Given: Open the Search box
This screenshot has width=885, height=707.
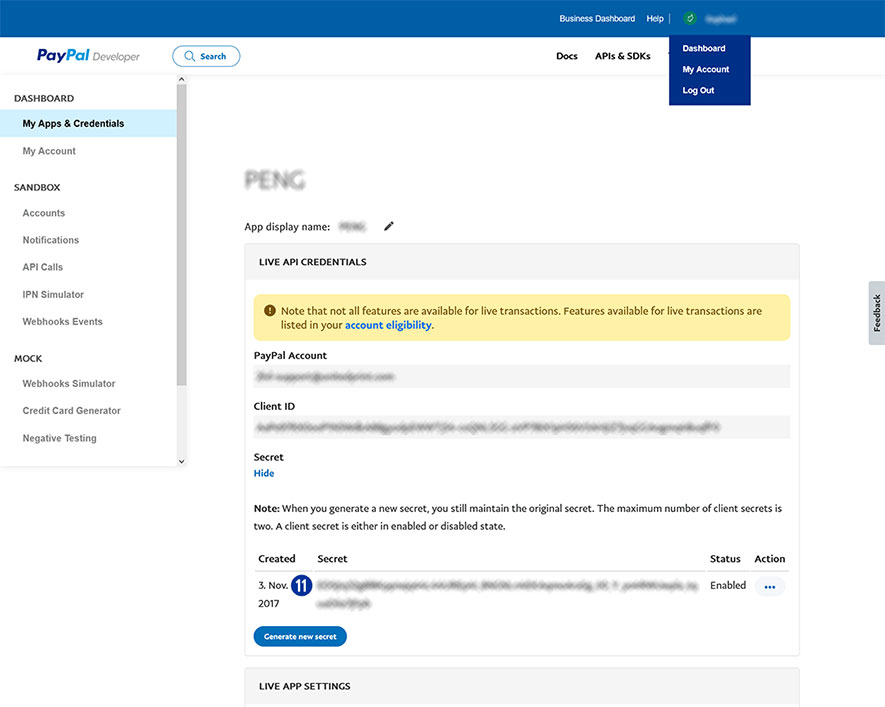Looking at the screenshot, I should 206,56.
